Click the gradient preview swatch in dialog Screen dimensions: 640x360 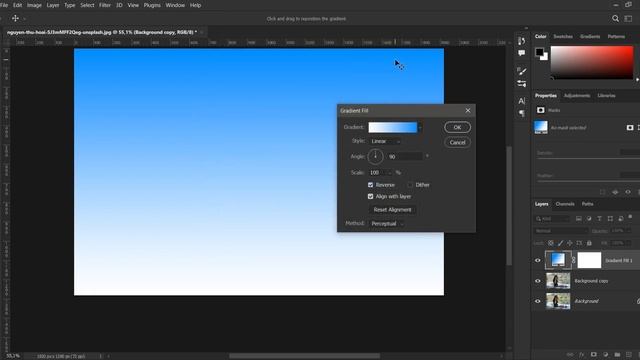393,127
